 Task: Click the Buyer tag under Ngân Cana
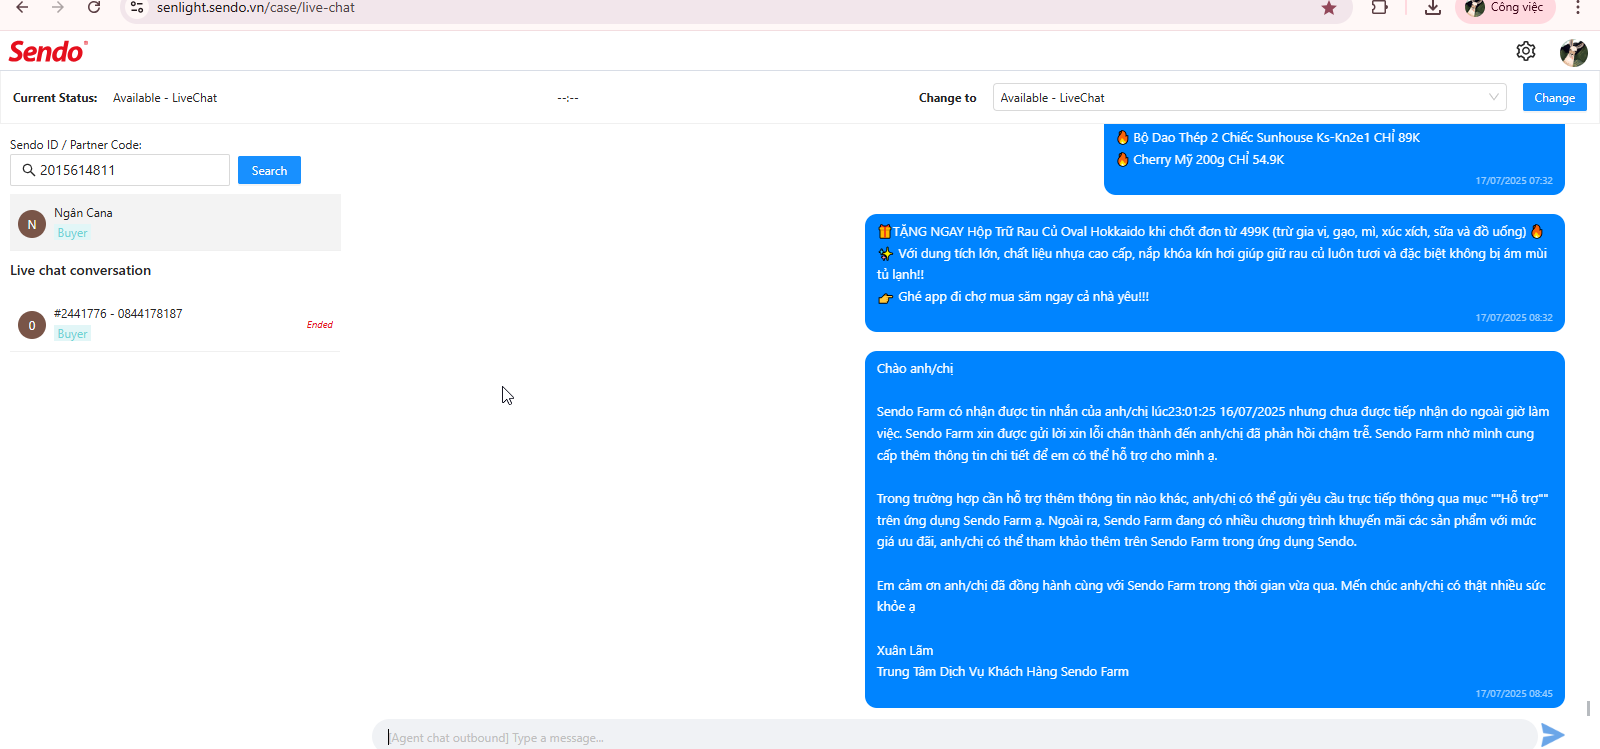[72, 233]
